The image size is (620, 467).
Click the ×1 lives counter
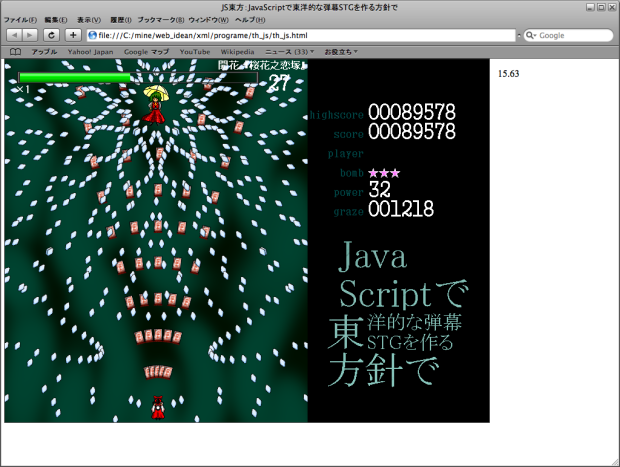(x=23, y=89)
